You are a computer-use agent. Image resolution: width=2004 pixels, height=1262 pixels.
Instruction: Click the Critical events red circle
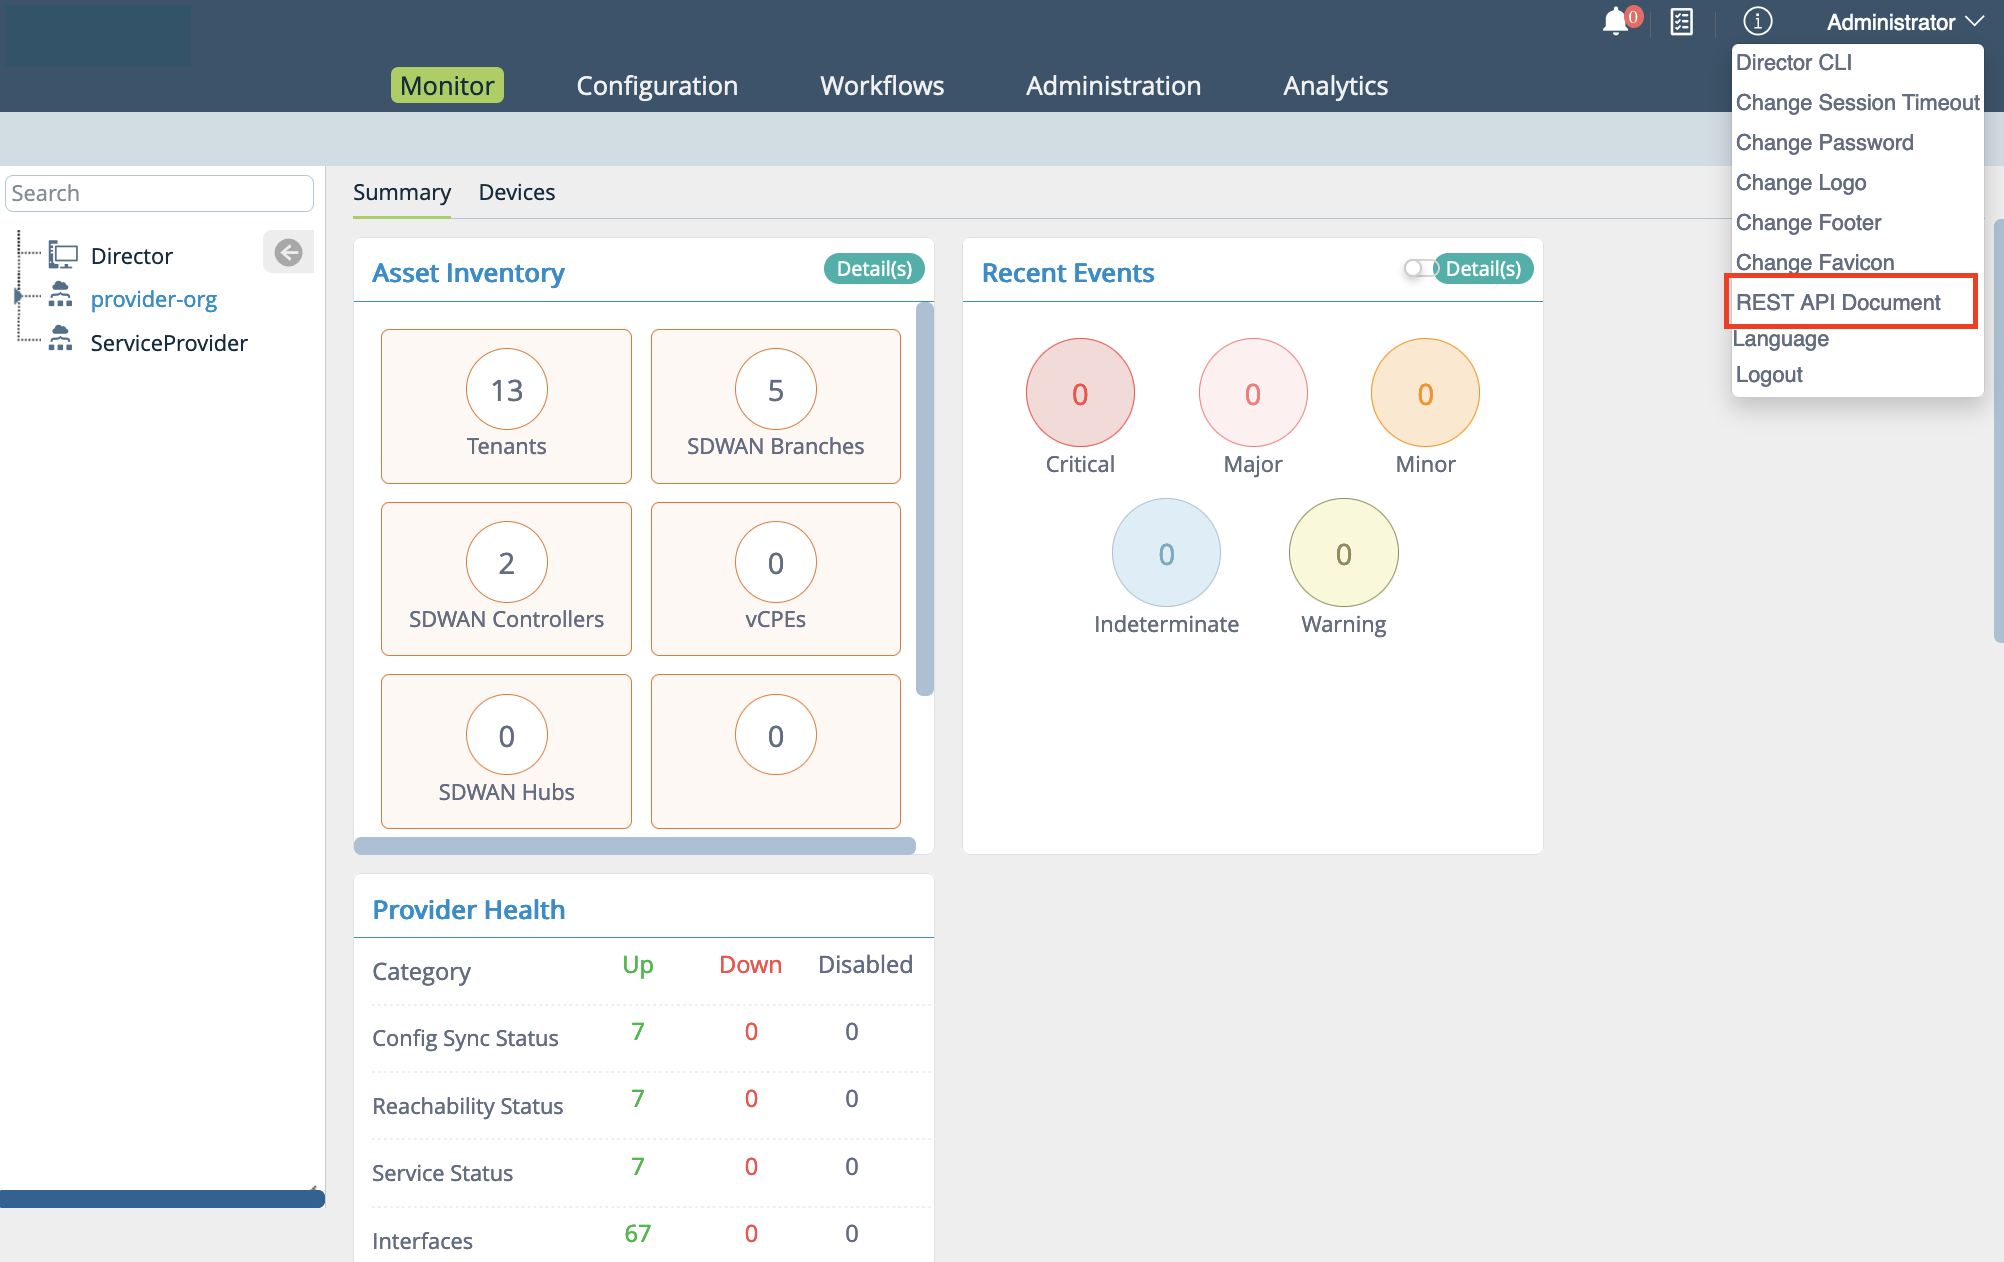point(1079,392)
